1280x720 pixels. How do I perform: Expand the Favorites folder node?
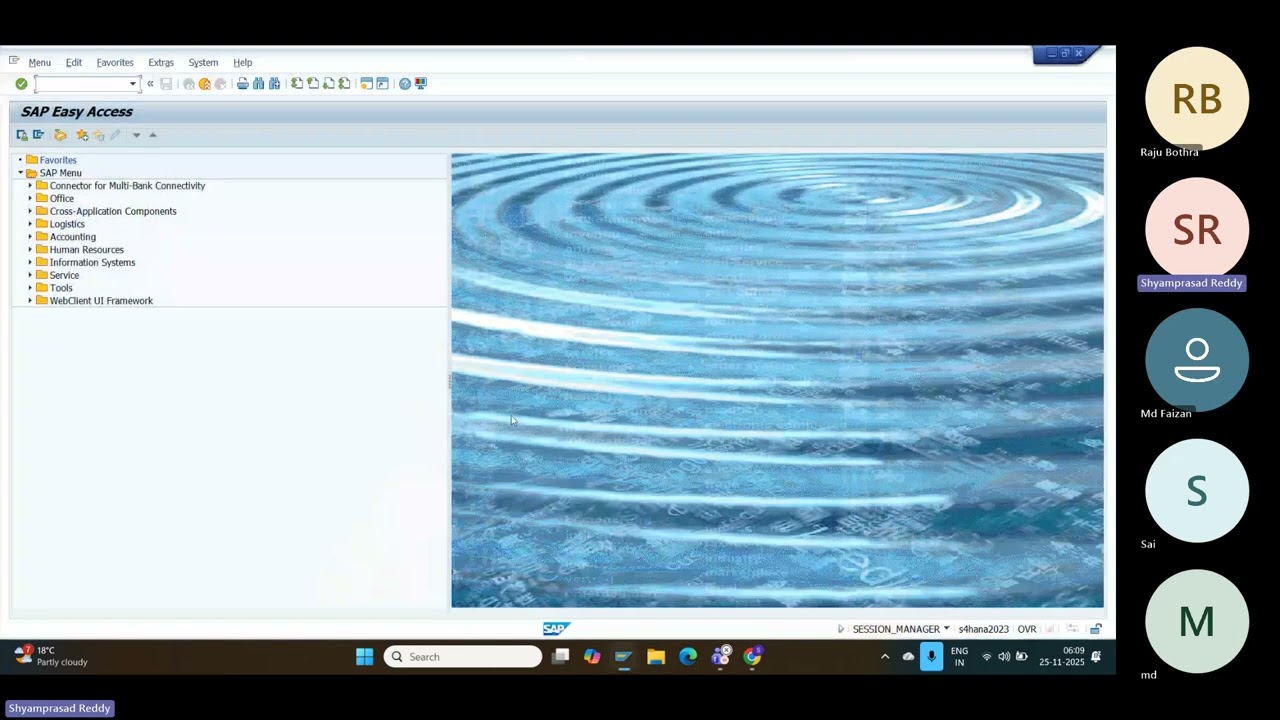20,160
